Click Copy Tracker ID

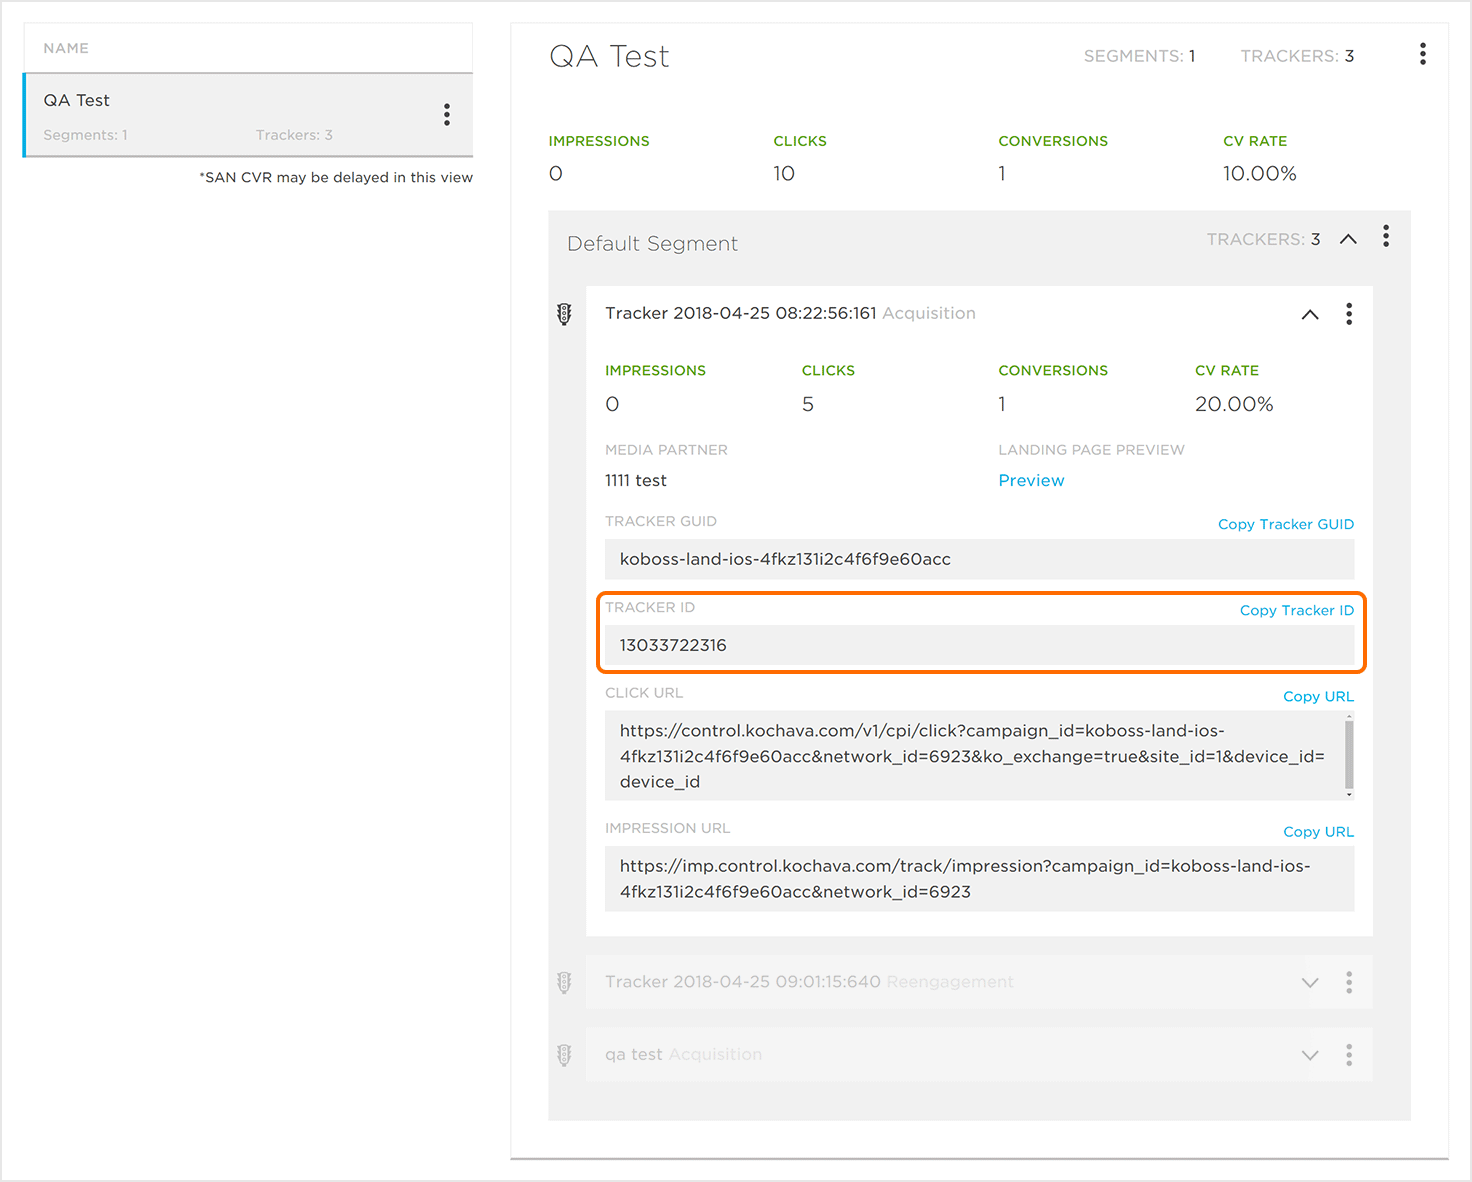1296,610
